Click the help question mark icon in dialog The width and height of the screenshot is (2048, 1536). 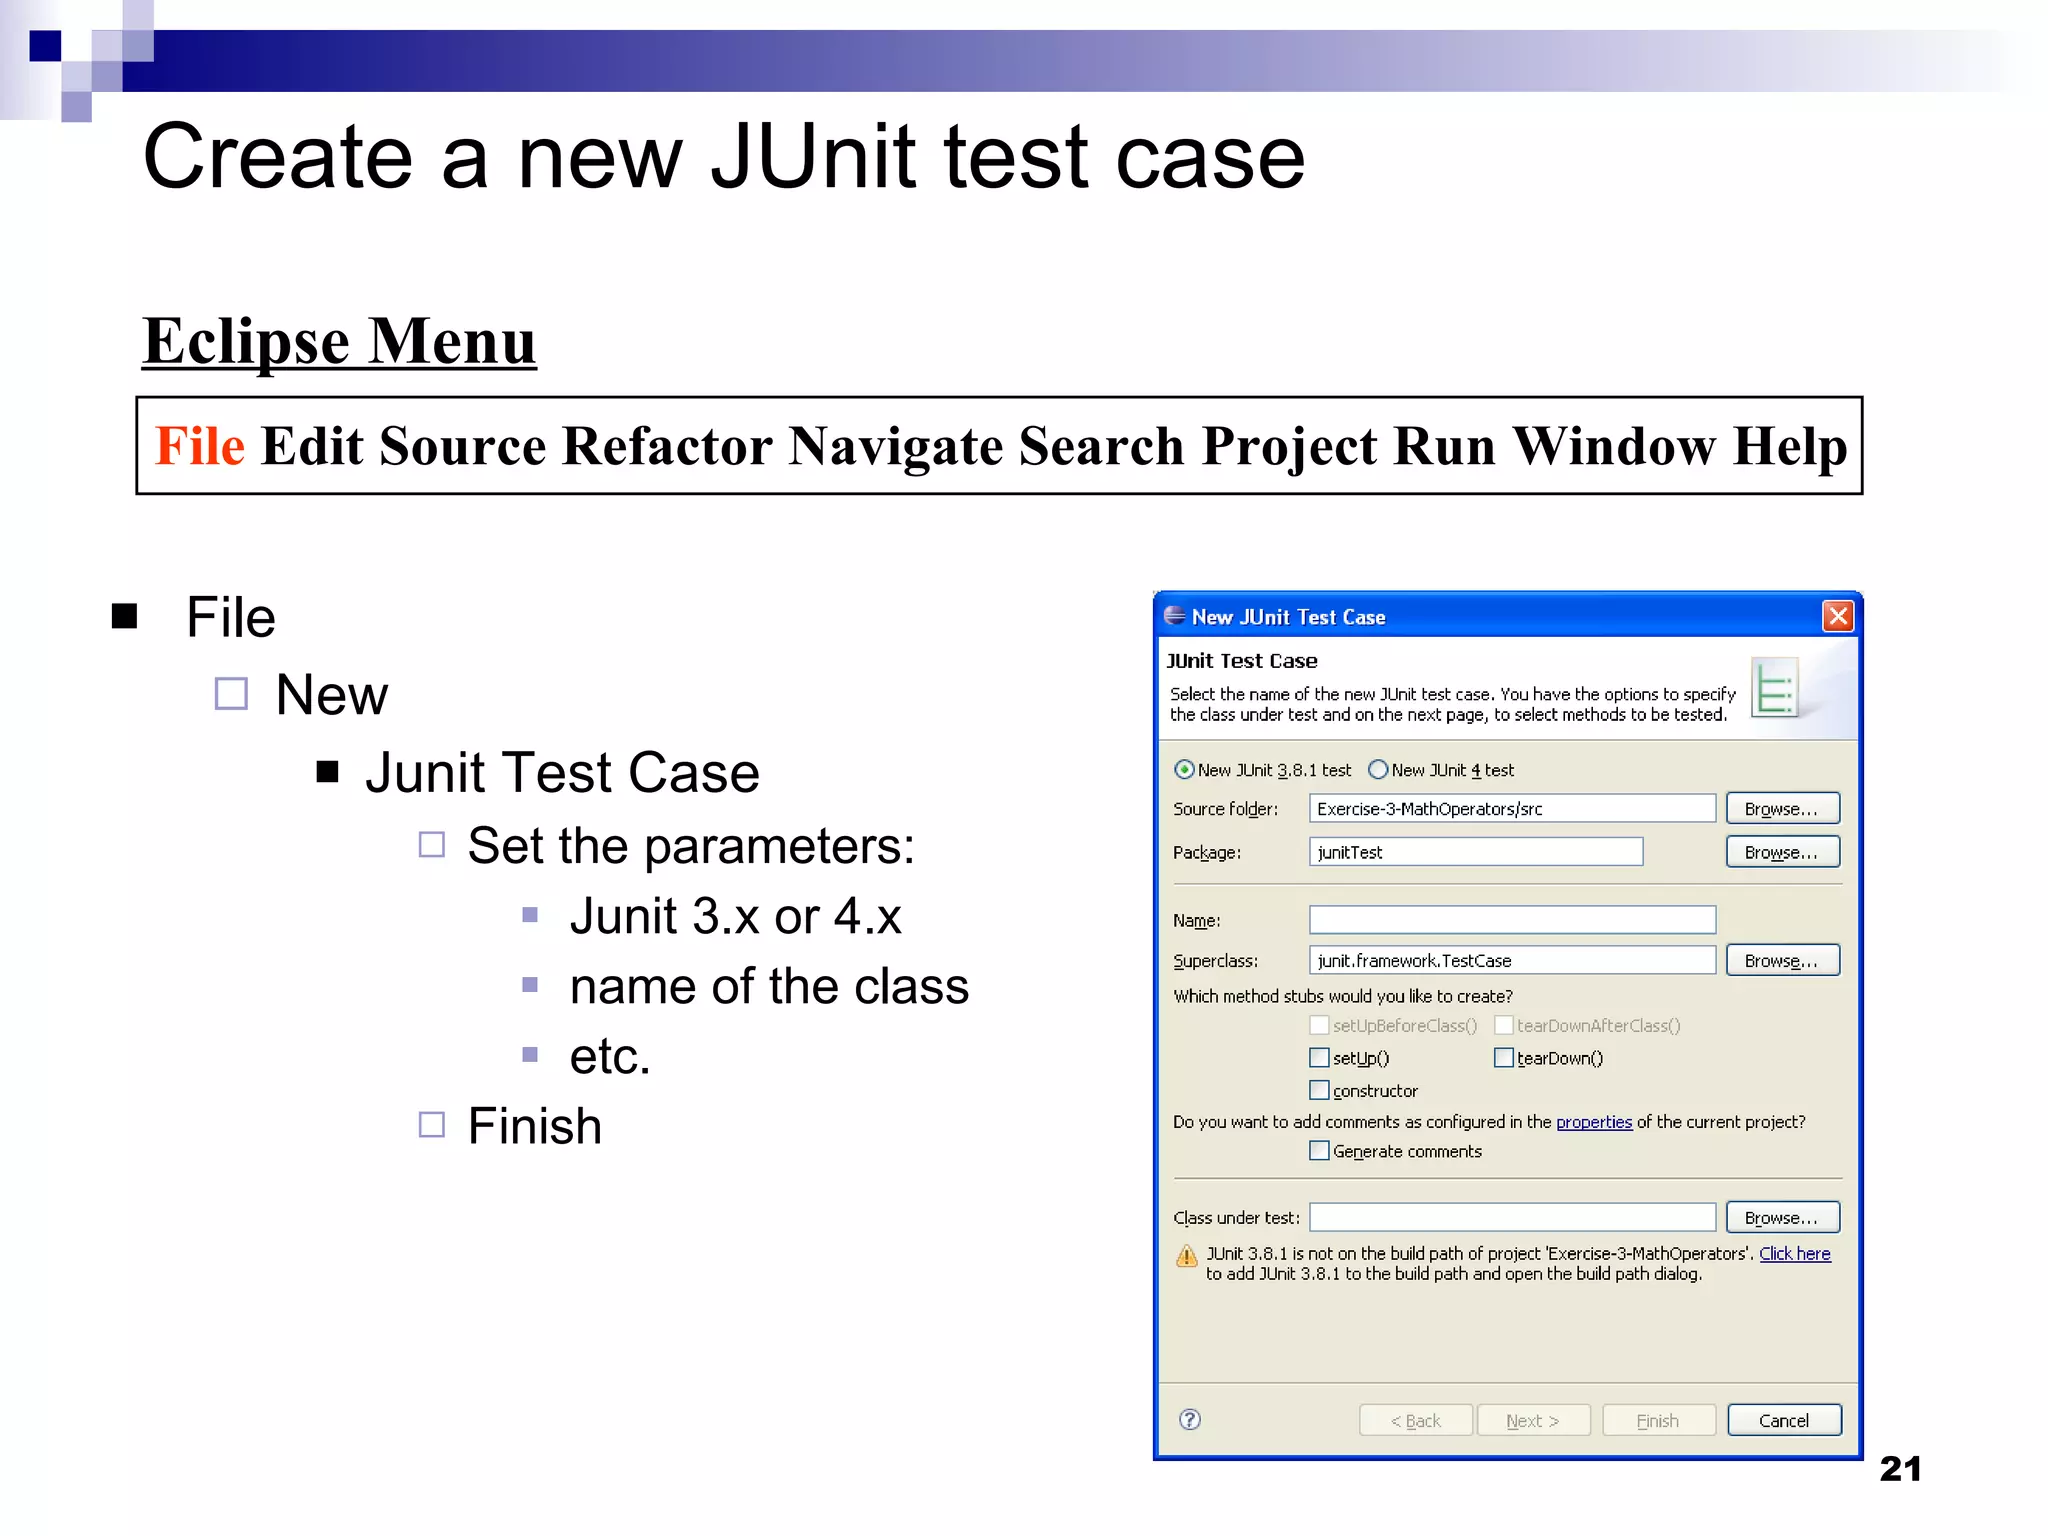1189,1419
